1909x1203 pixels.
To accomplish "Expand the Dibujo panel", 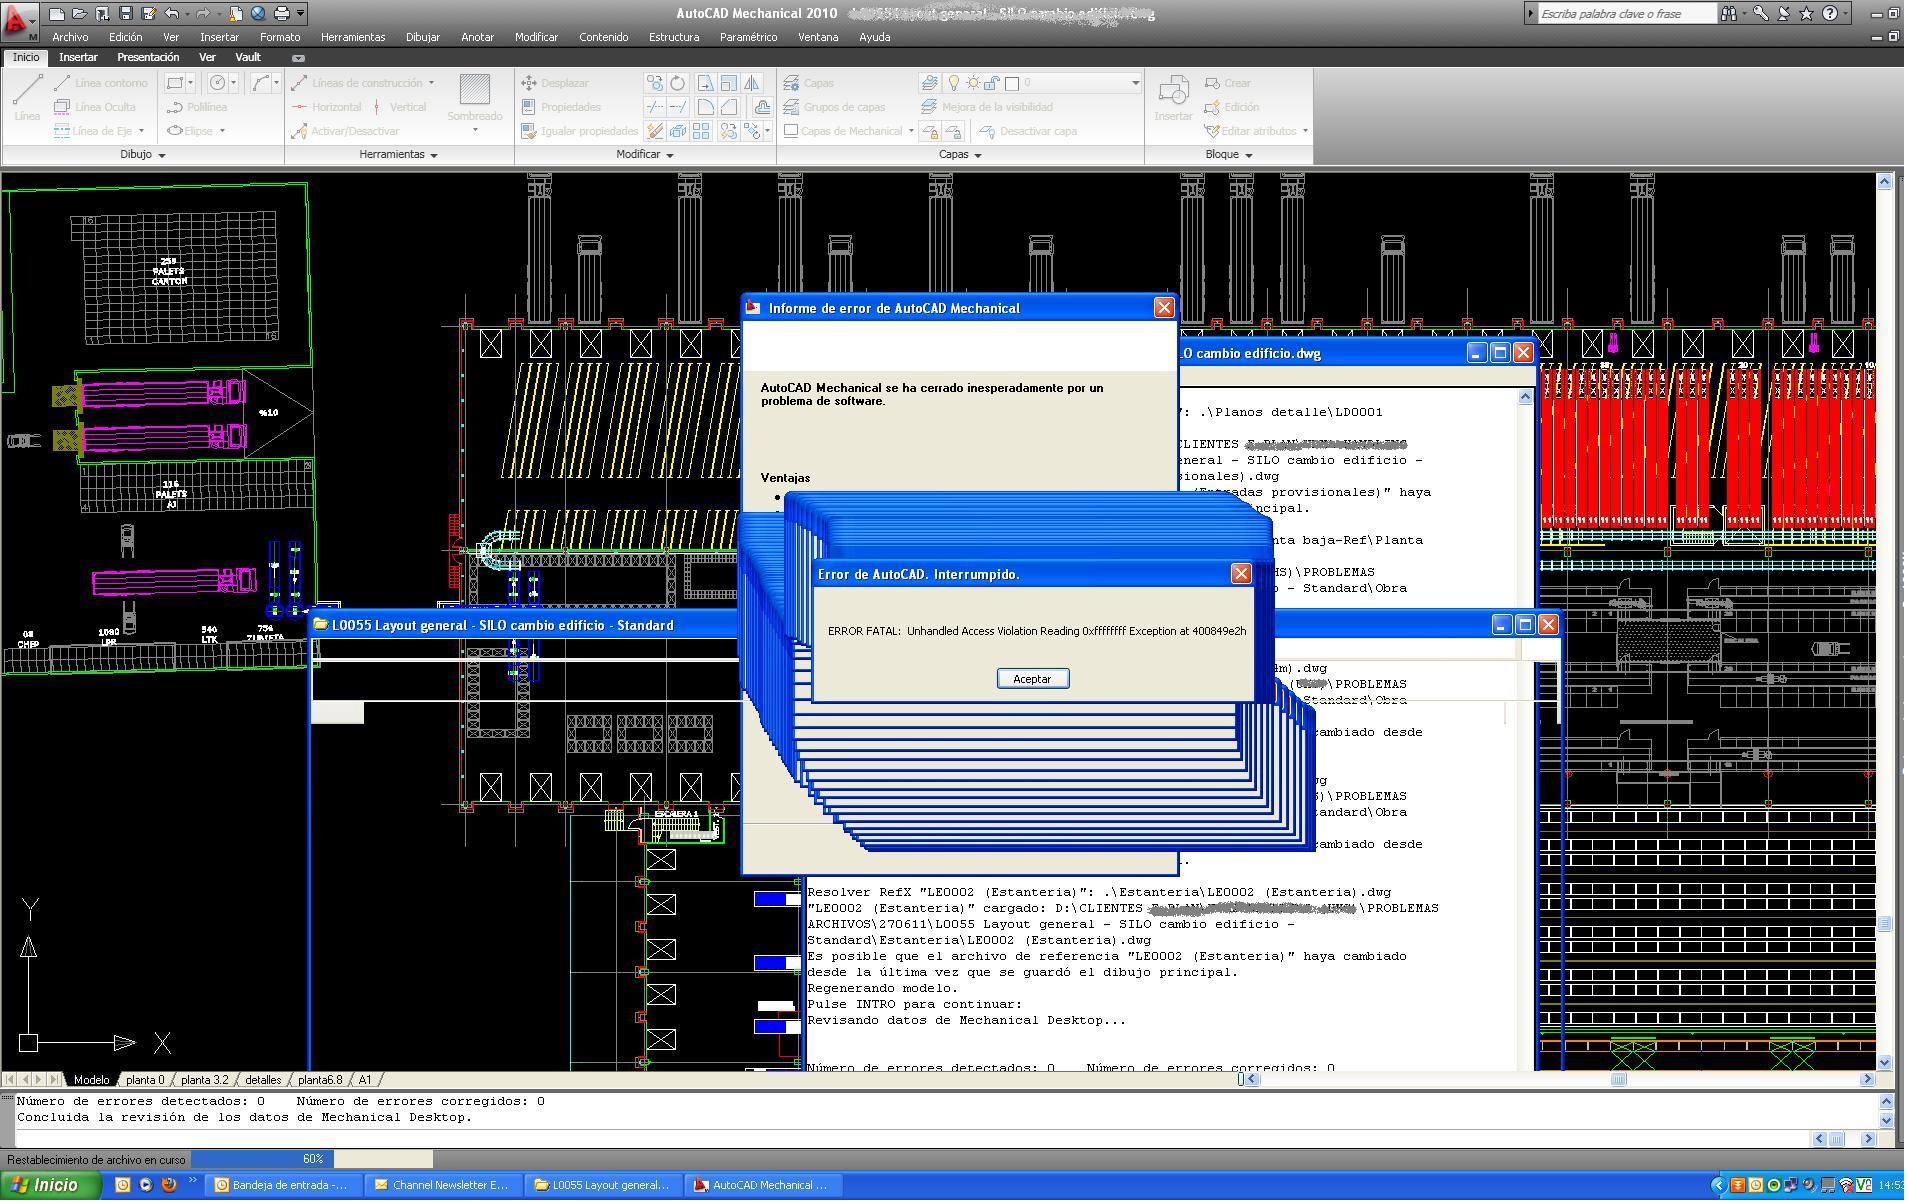I will (x=142, y=155).
